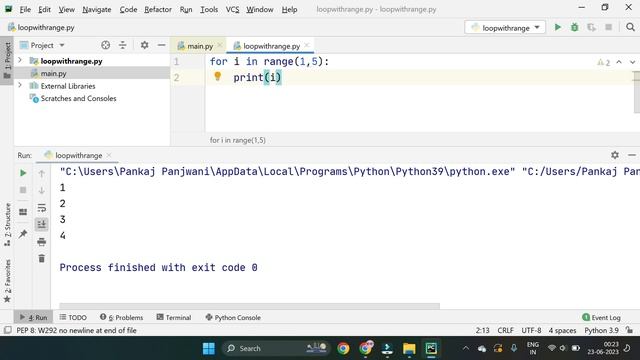Image resolution: width=640 pixels, height=360 pixels.
Task: Click the stop button in the top toolbar
Action: pos(608,27)
